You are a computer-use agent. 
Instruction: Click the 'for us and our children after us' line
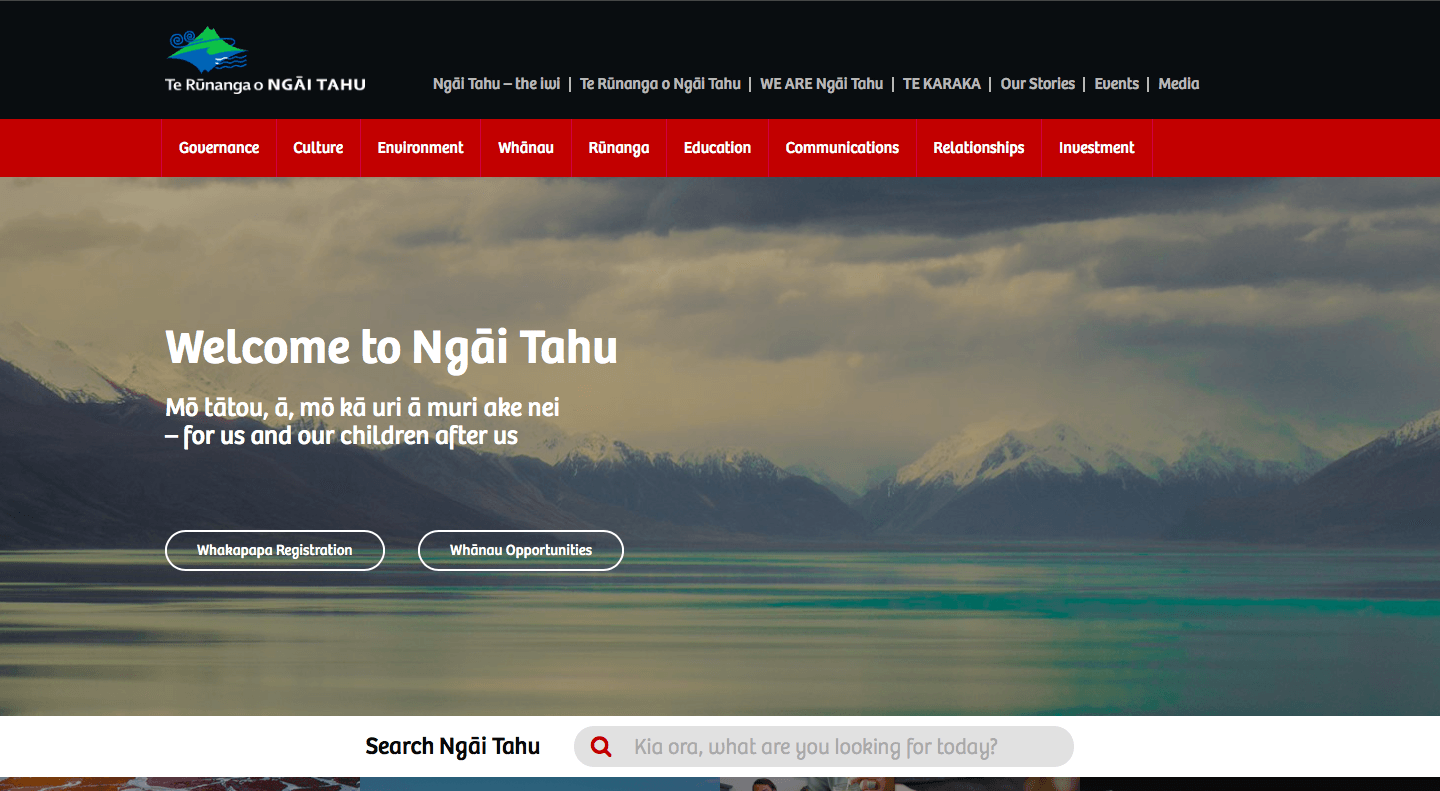click(341, 436)
